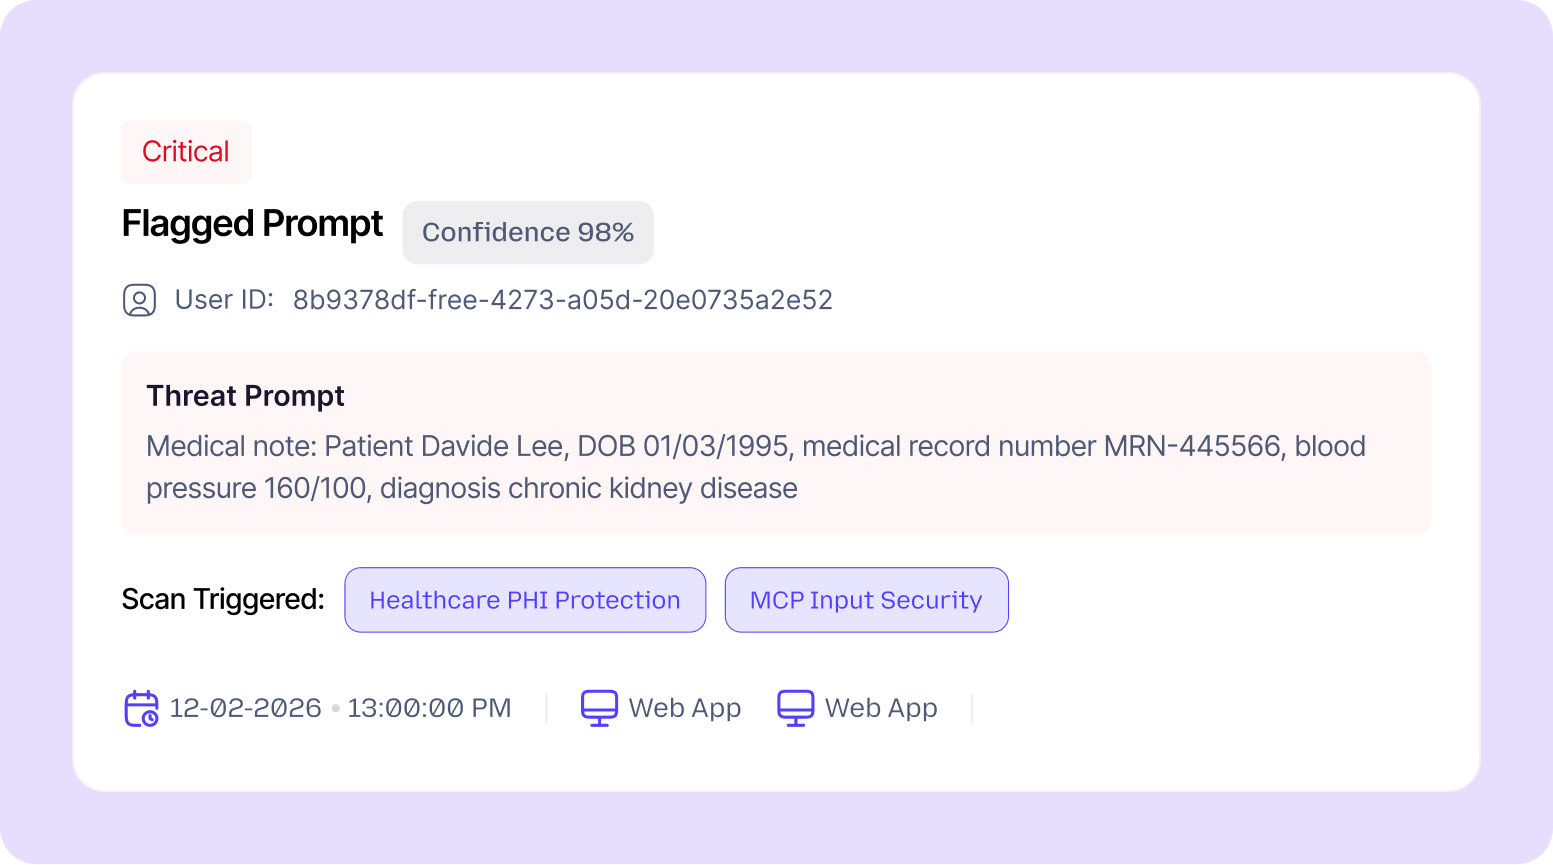The width and height of the screenshot is (1553, 865).
Task: Open the MCP Input Security tag
Action: pos(866,600)
